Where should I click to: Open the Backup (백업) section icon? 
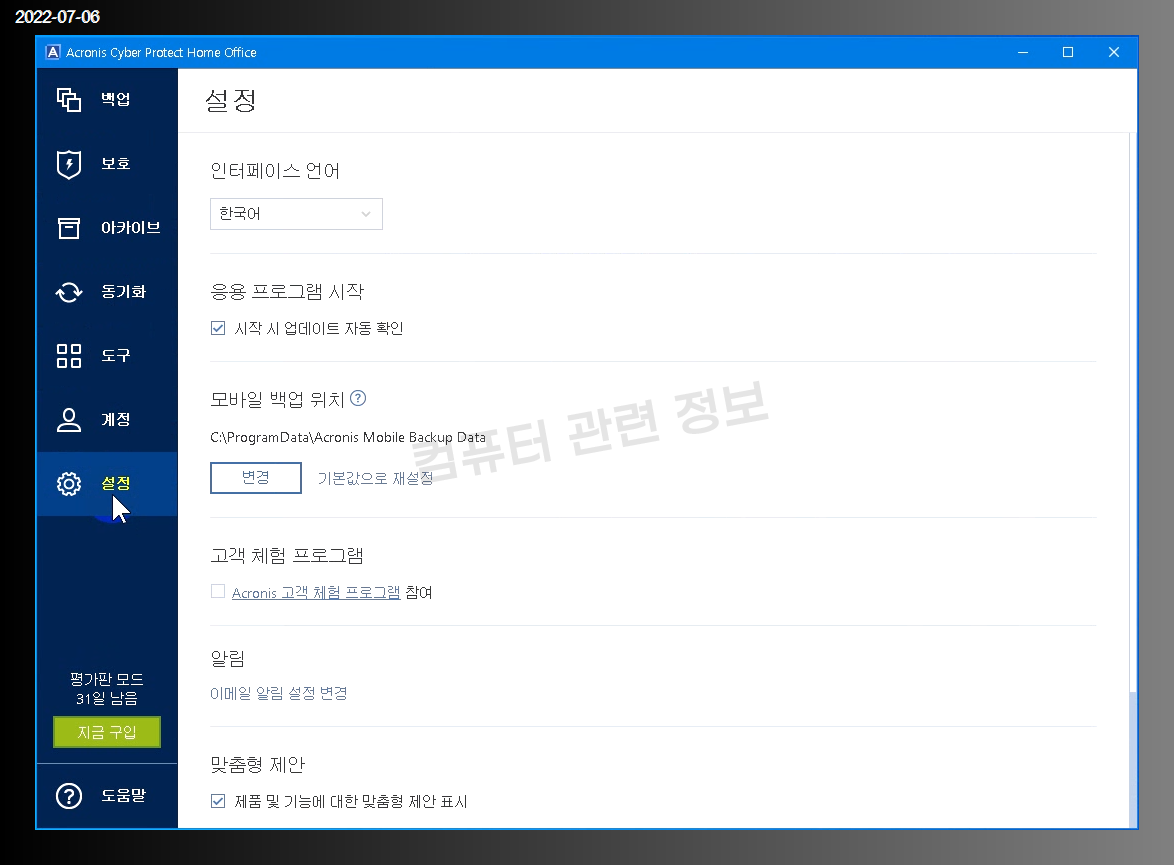pos(69,99)
